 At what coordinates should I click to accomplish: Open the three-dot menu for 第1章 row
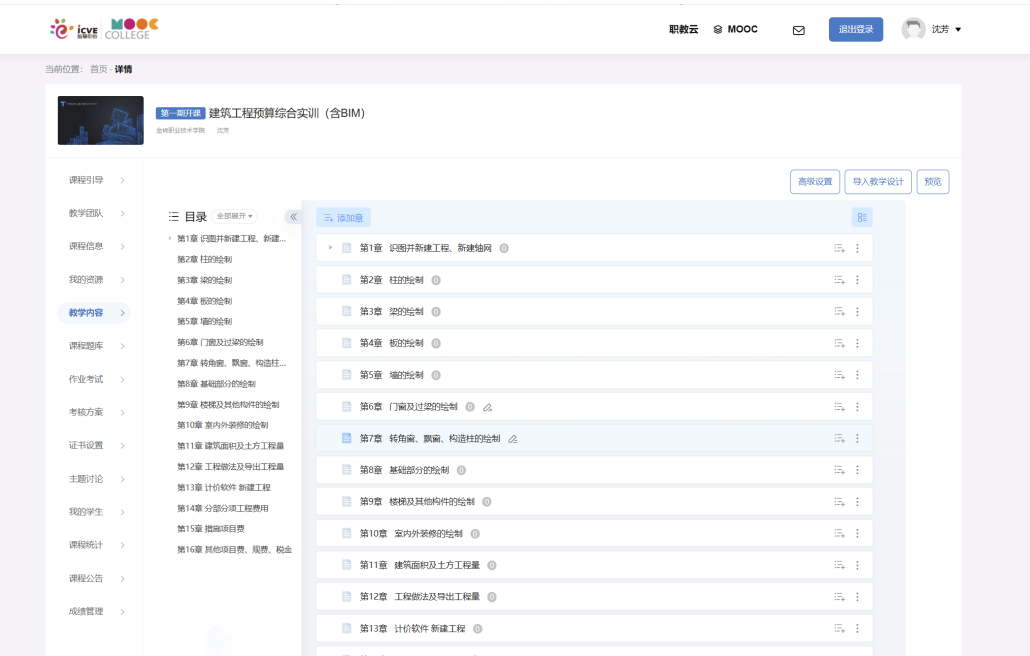coord(857,248)
